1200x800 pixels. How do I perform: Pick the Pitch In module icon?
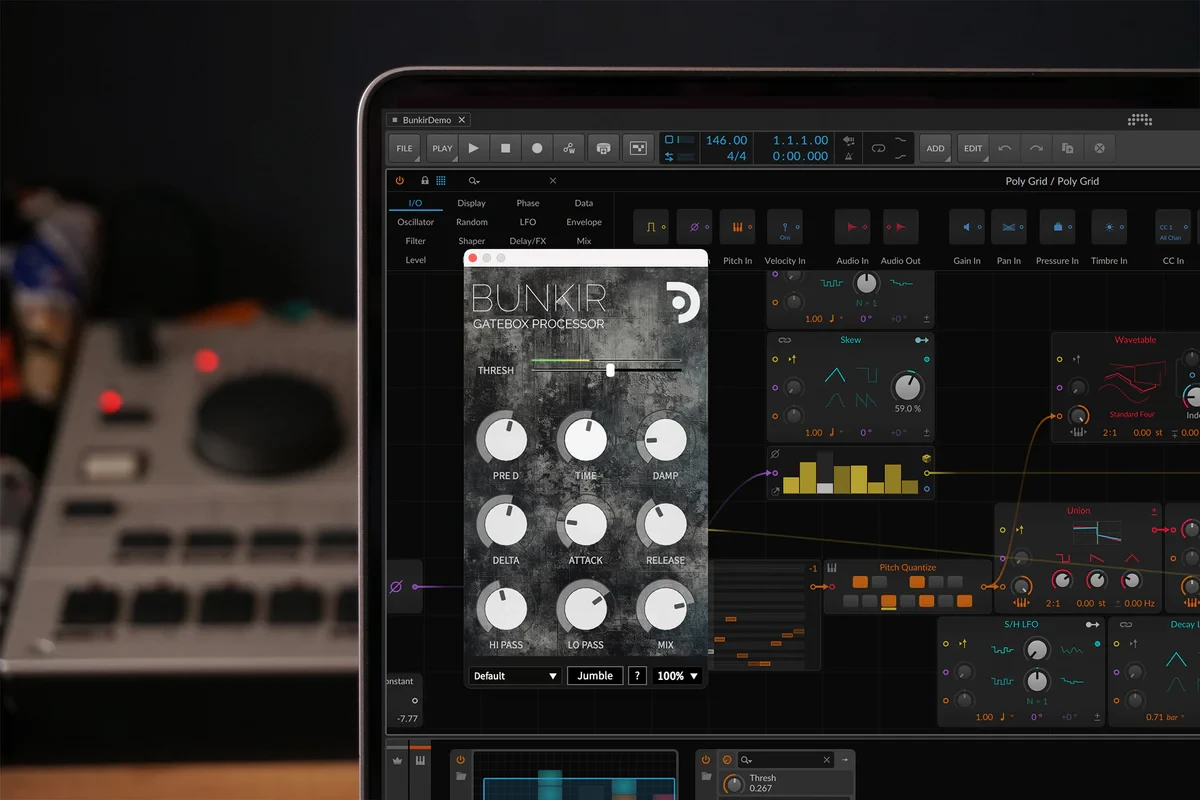click(x=737, y=227)
